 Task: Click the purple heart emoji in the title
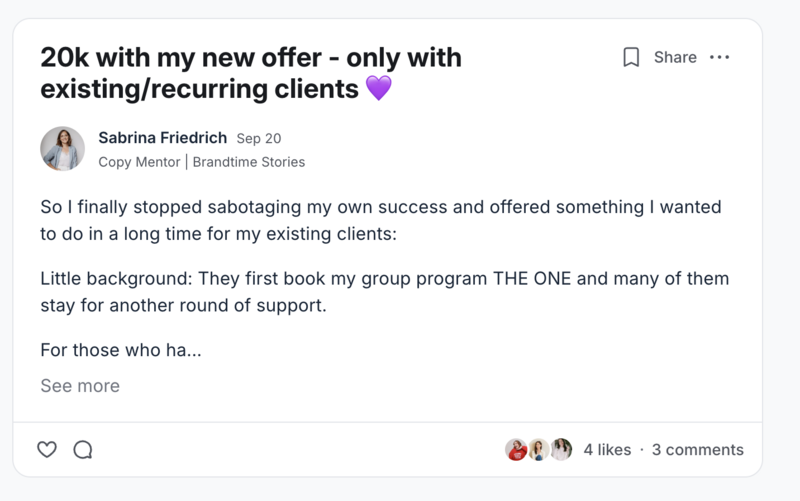click(378, 89)
